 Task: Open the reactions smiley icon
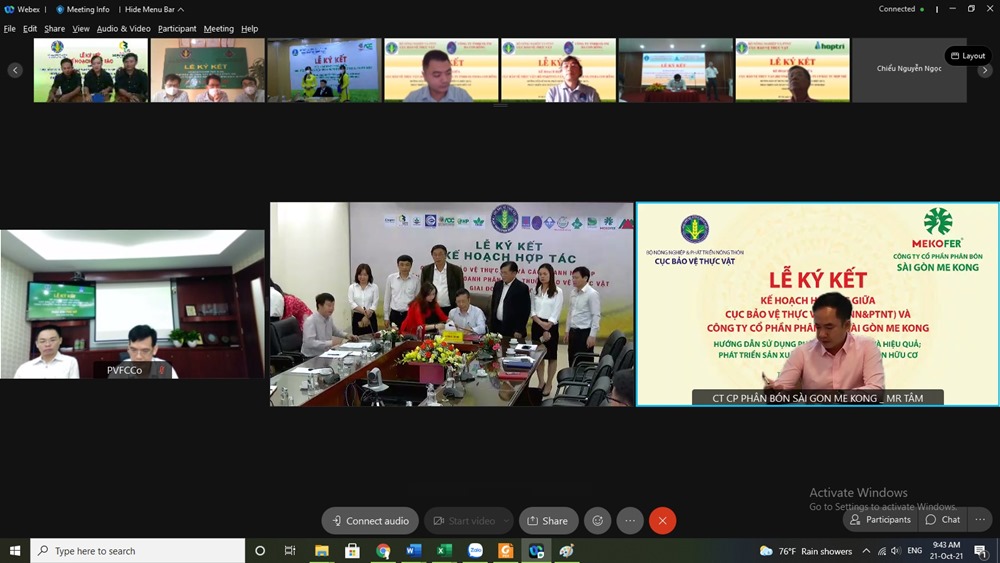598,521
